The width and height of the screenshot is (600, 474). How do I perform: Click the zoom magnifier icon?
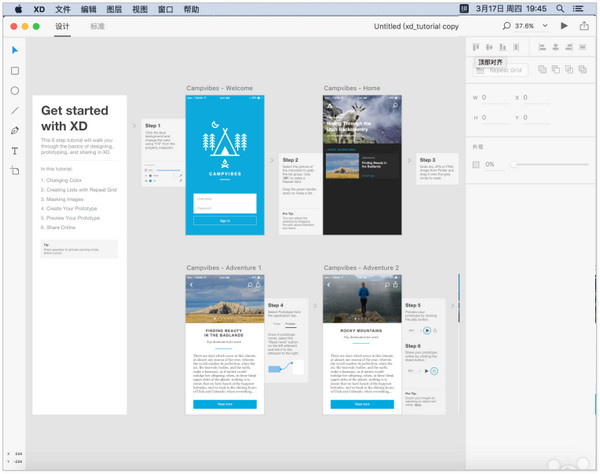507,26
